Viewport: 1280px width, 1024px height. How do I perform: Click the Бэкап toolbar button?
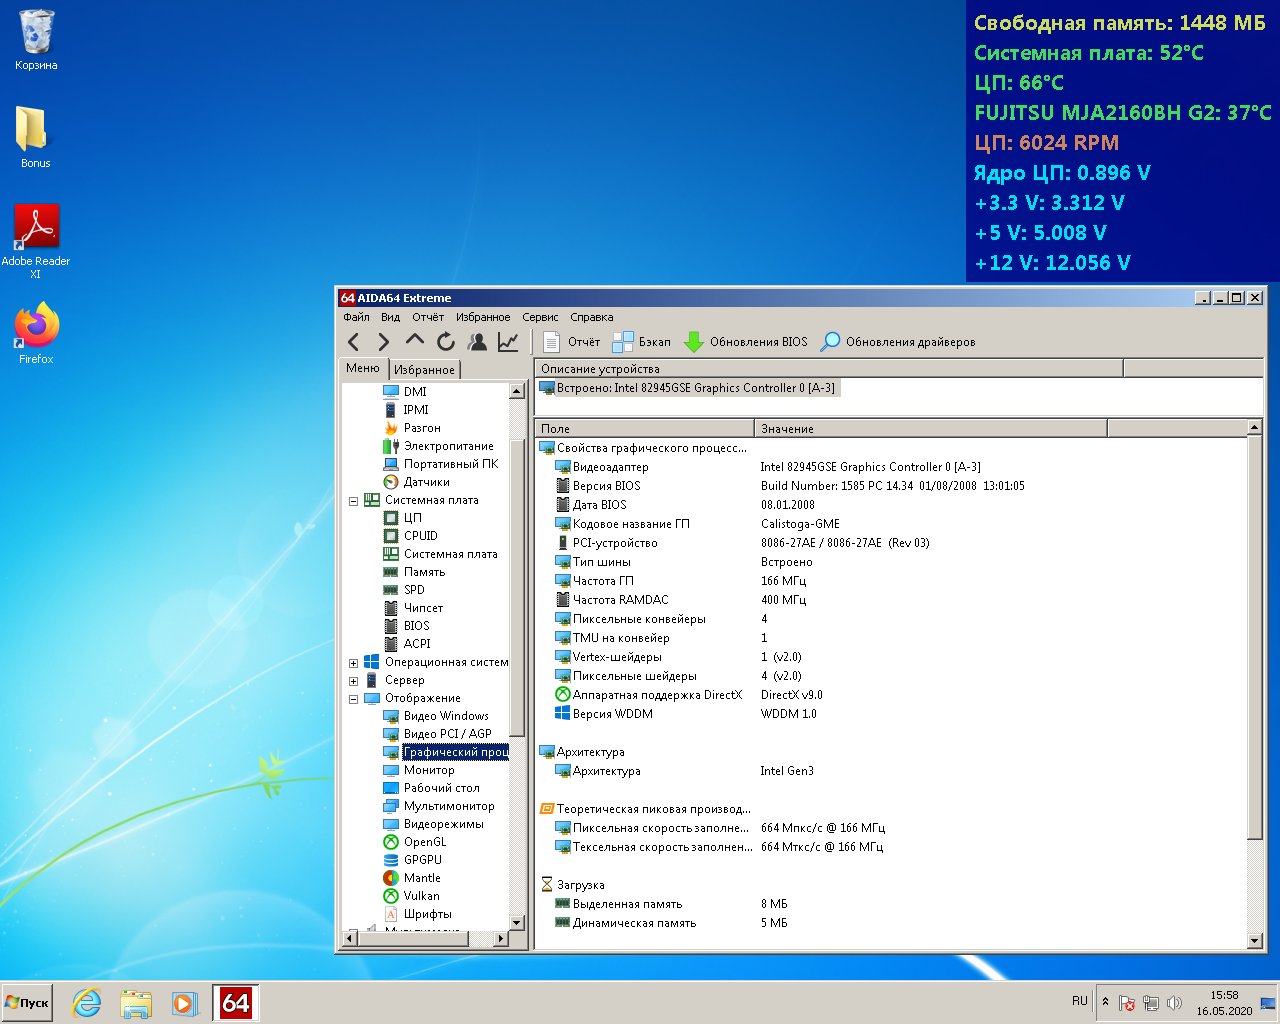click(642, 342)
